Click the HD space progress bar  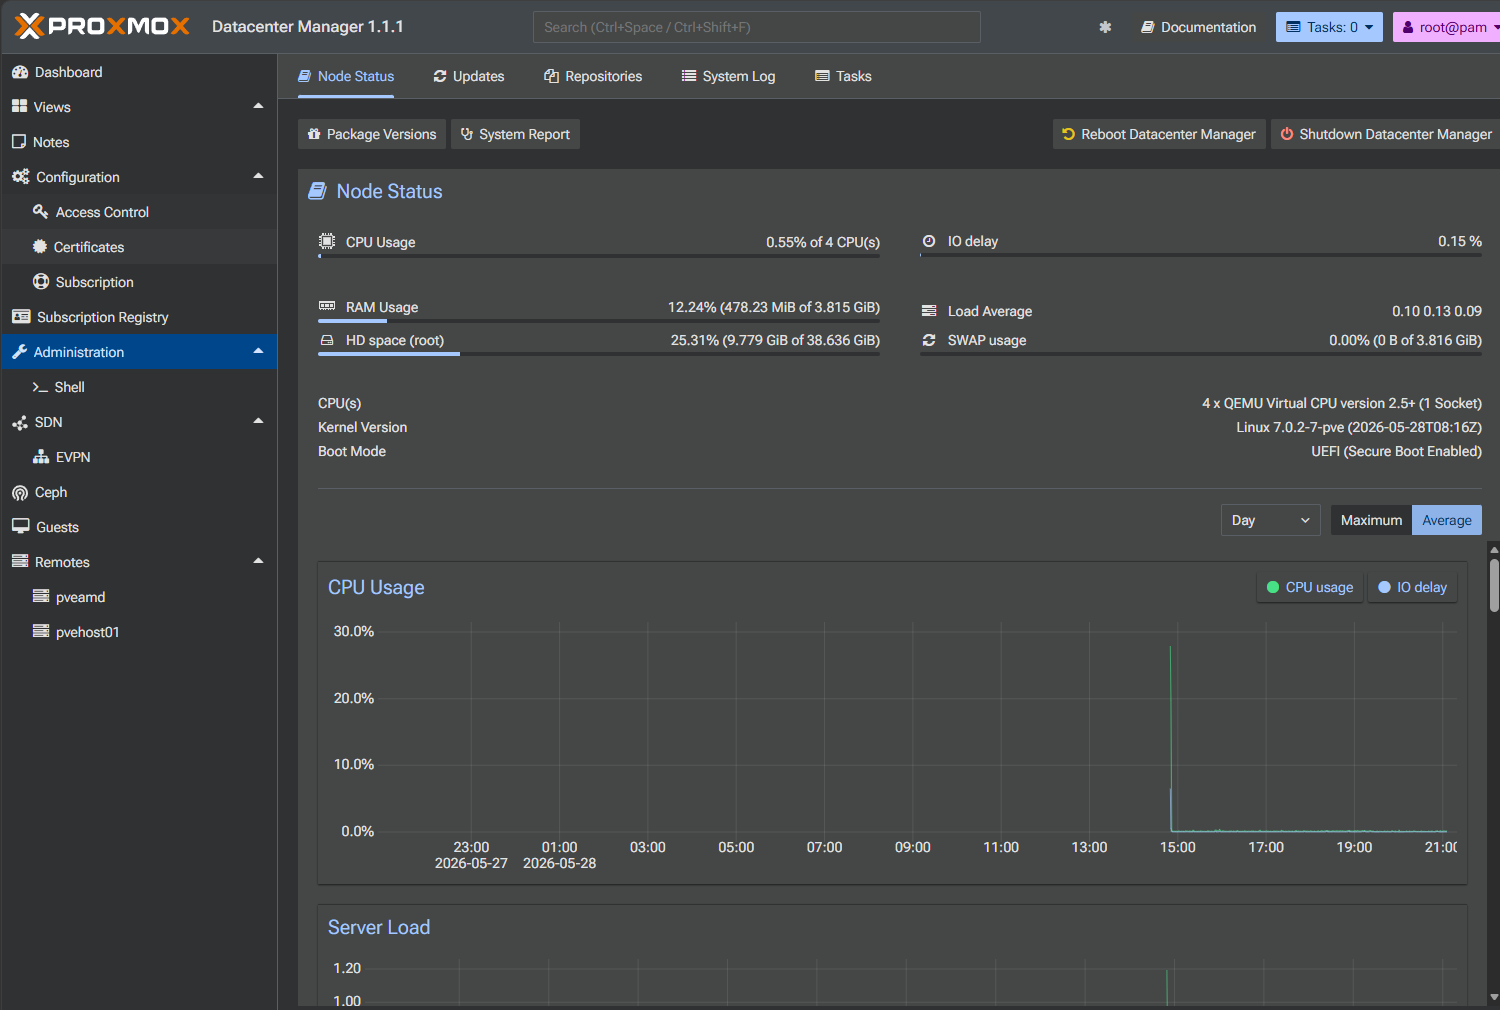tap(599, 353)
